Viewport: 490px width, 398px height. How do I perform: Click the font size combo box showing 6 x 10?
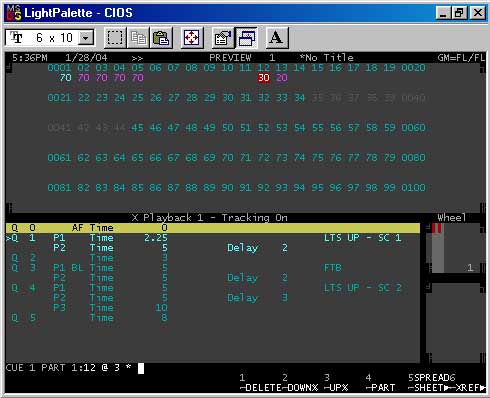point(50,38)
